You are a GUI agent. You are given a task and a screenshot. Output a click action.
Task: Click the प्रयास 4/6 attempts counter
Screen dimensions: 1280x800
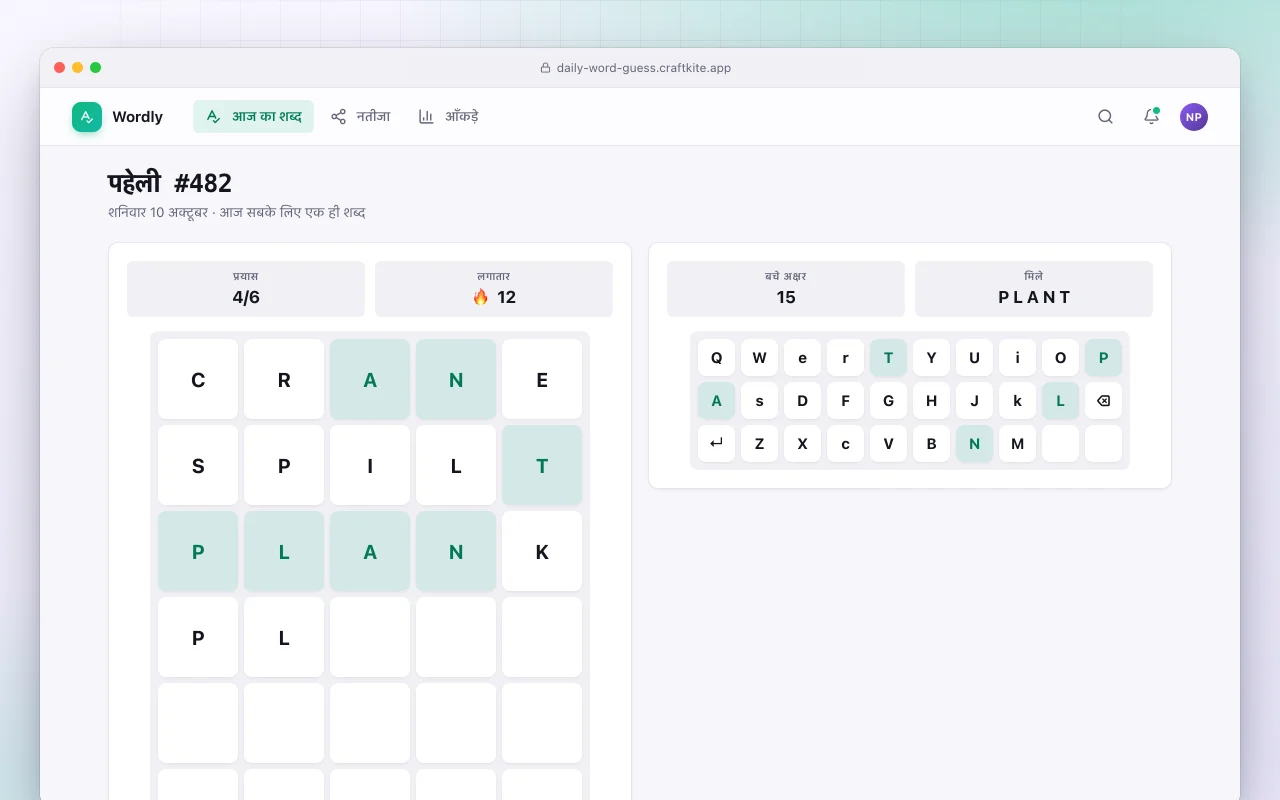pos(246,289)
